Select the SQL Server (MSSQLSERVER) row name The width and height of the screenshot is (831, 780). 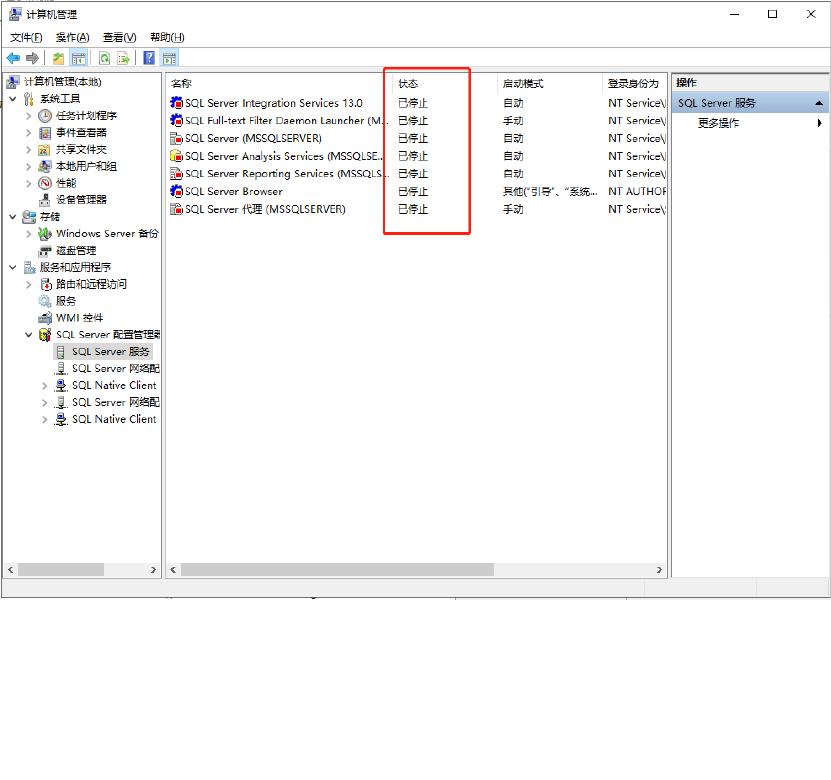(x=253, y=138)
